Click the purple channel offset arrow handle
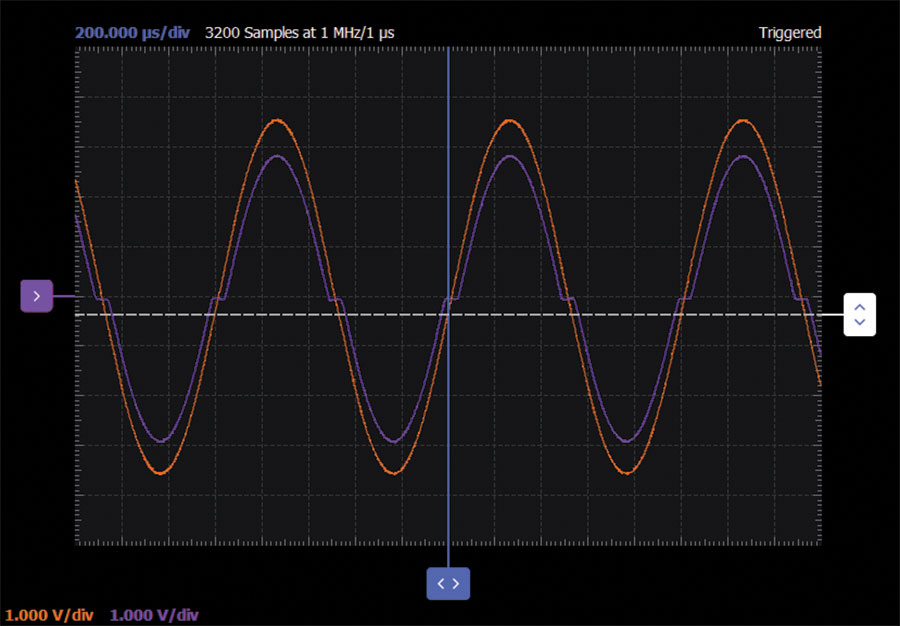Viewport: 900px width, 626px height. 37,296
